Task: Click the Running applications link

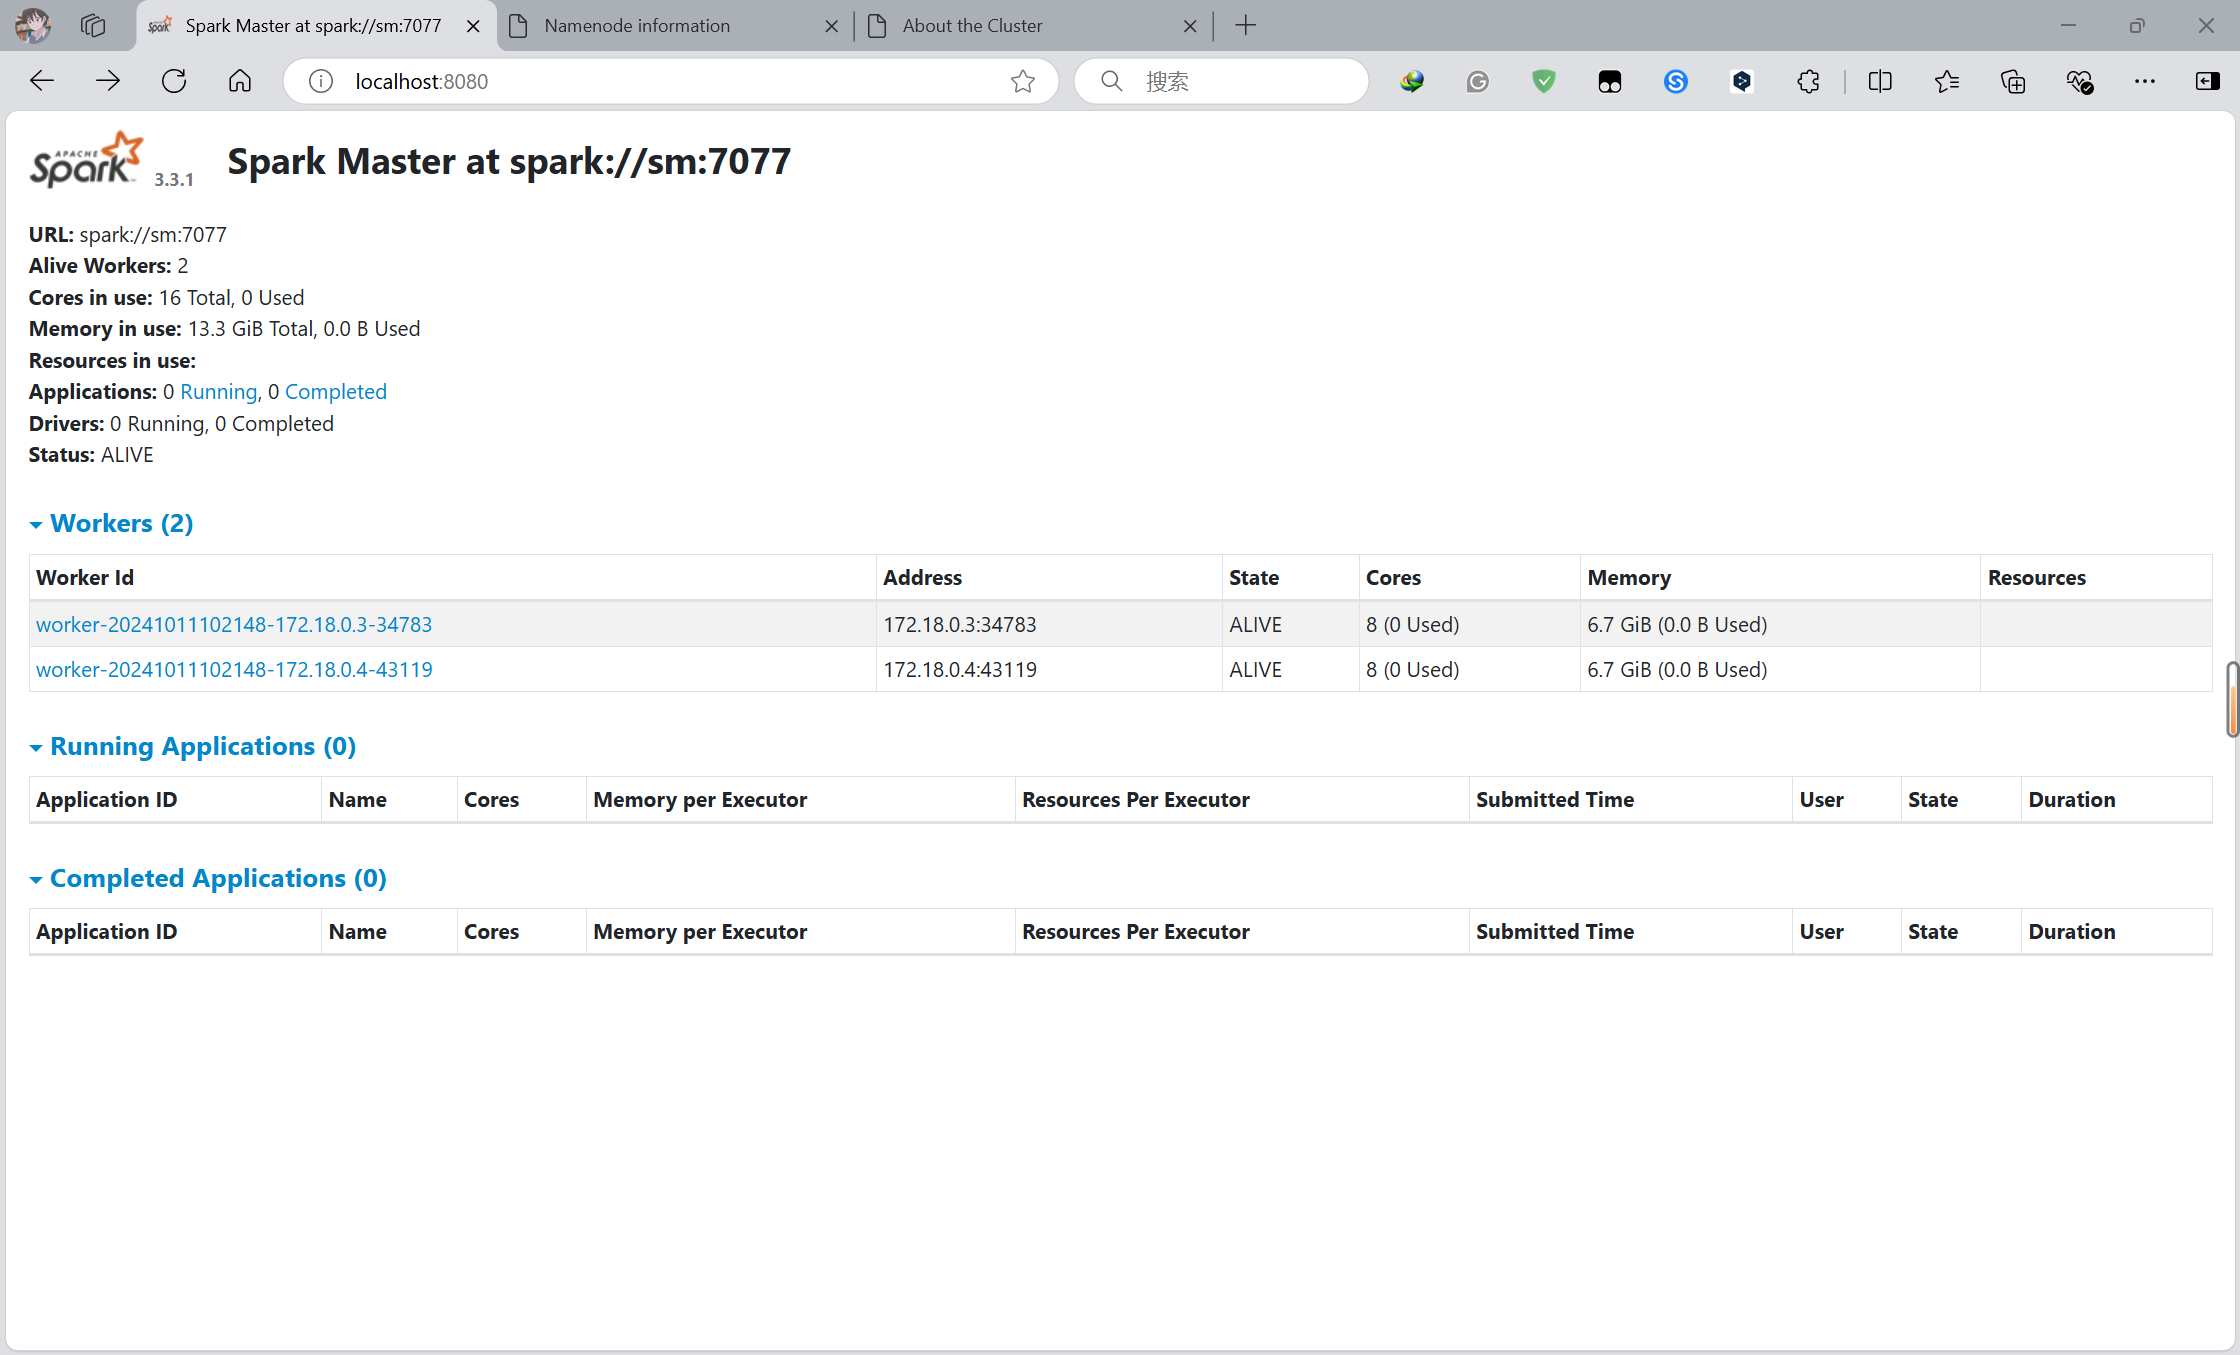Action: pos(218,392)
